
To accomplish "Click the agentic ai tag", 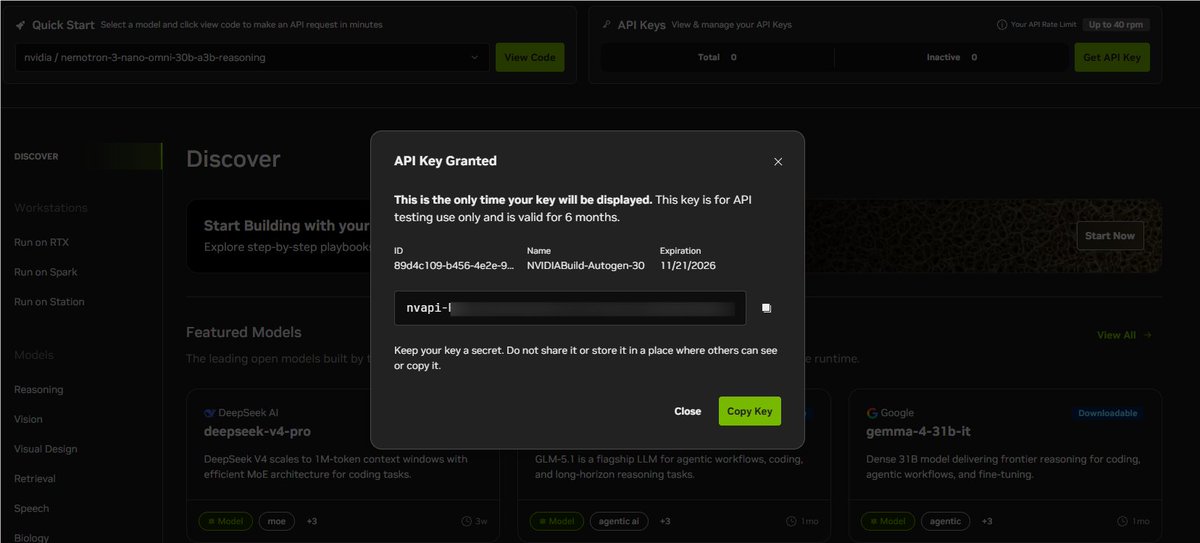I will pos(621,521).
